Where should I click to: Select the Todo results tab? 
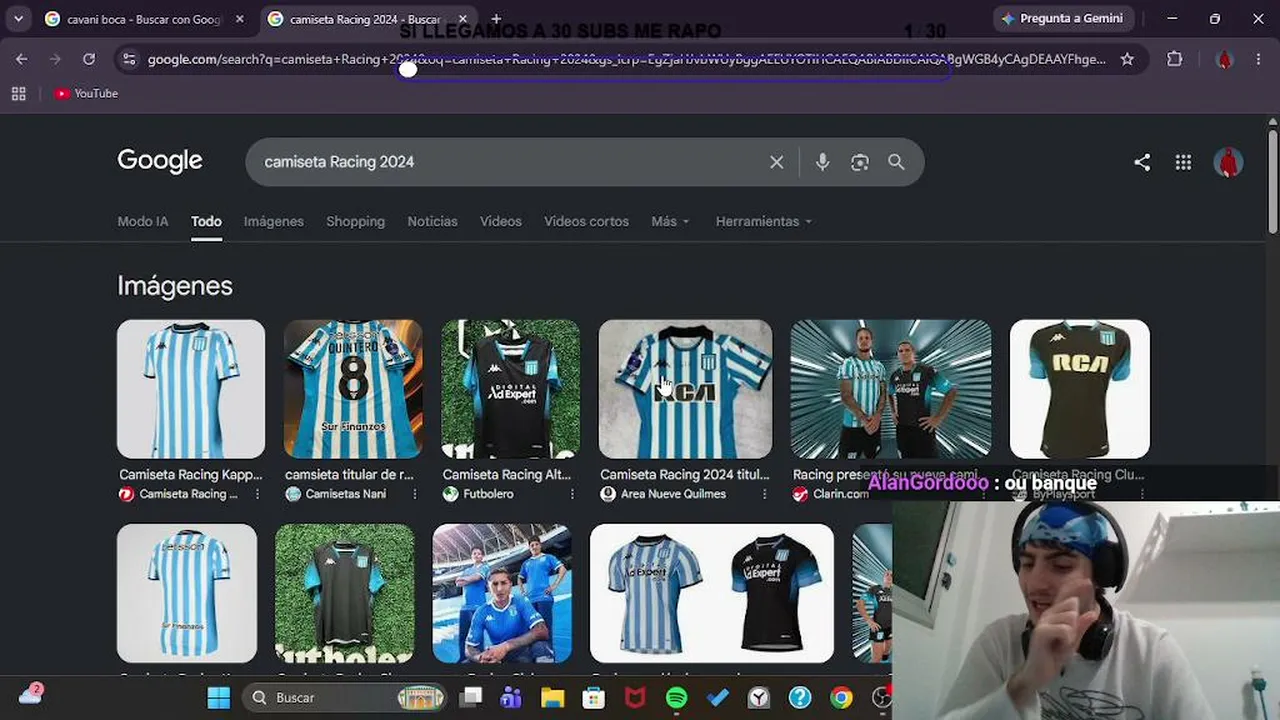pyautogui.click(x=206, y=221)
